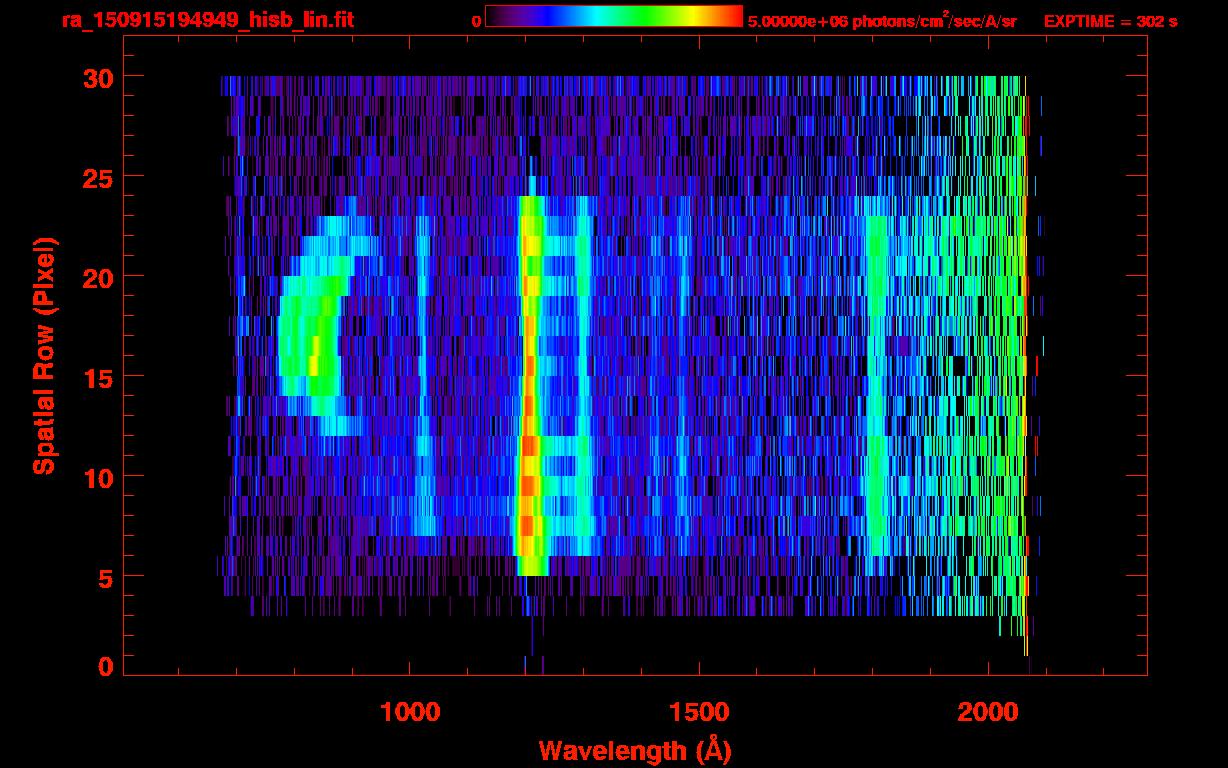Click the EXPTIME = 302 s label

(x=1110, y=21)
